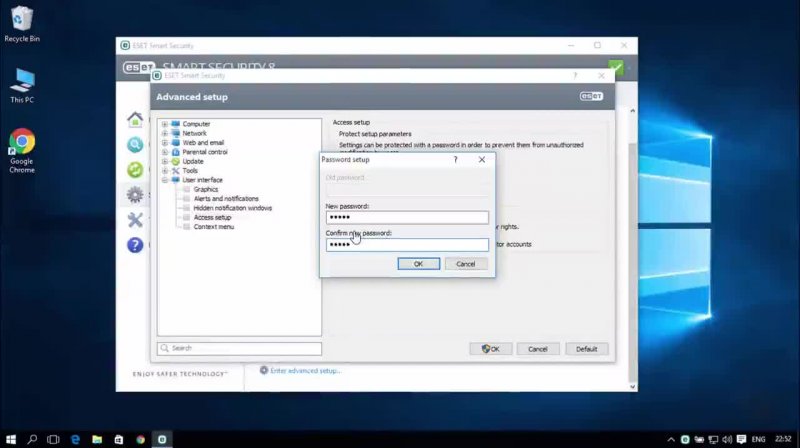Viewport: 800px width, 448px height.
Task: Open network icon in system tray
Action: click(x=713, y=439)
